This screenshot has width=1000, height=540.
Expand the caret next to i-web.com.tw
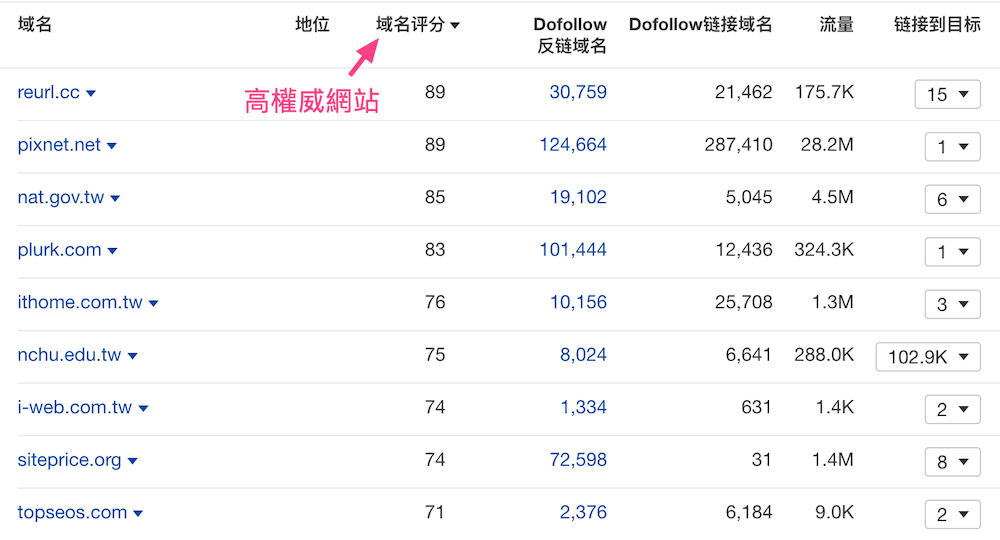[143, 409]
